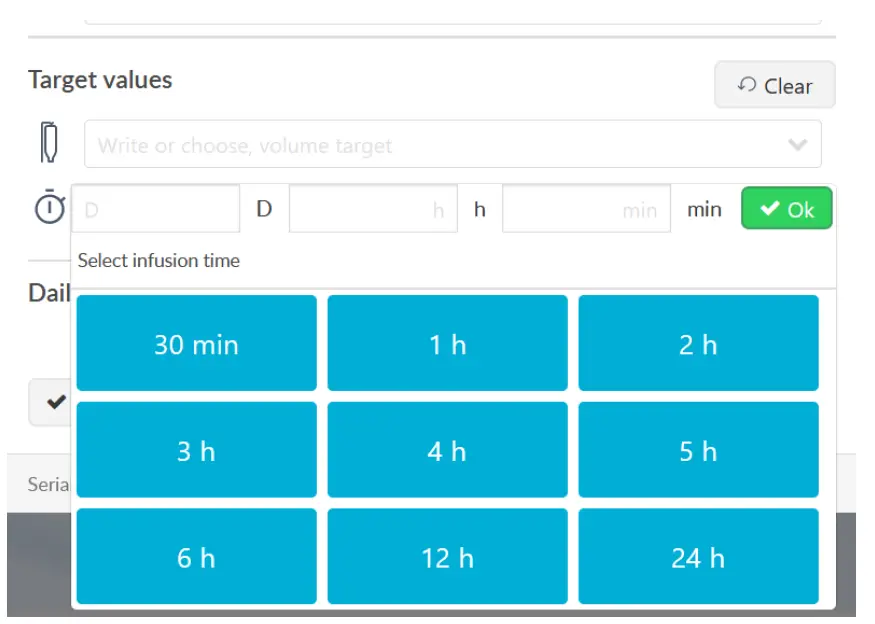Focus the minutes (min) input field

pyautogui.click(x=586, y=209)
